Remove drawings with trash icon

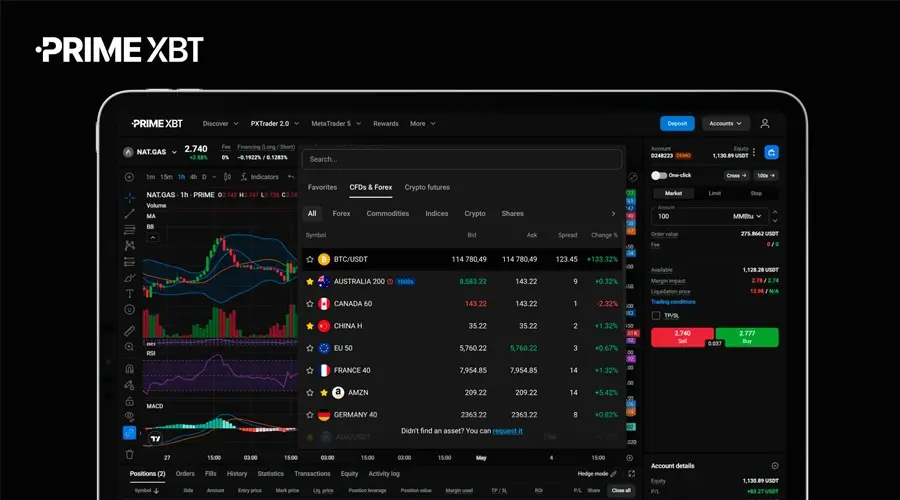pos(130,454)
